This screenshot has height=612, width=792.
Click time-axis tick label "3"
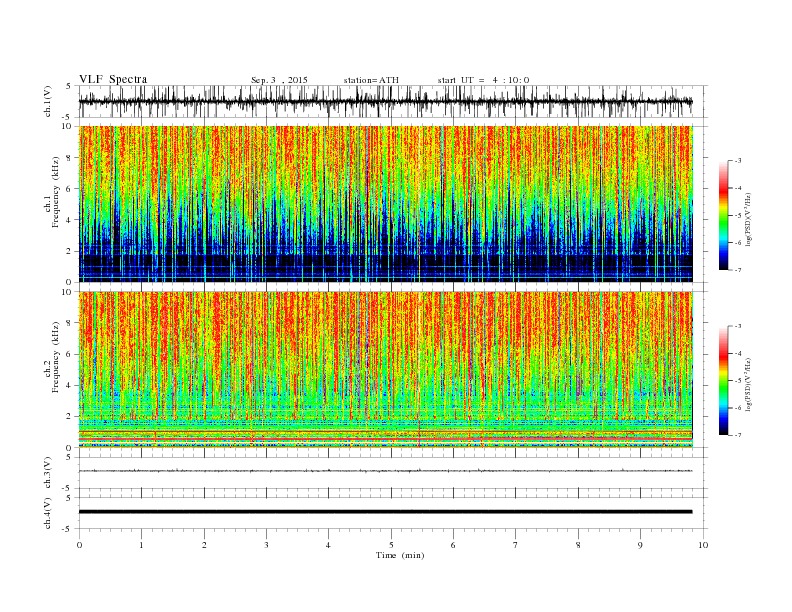pos(266,545)
